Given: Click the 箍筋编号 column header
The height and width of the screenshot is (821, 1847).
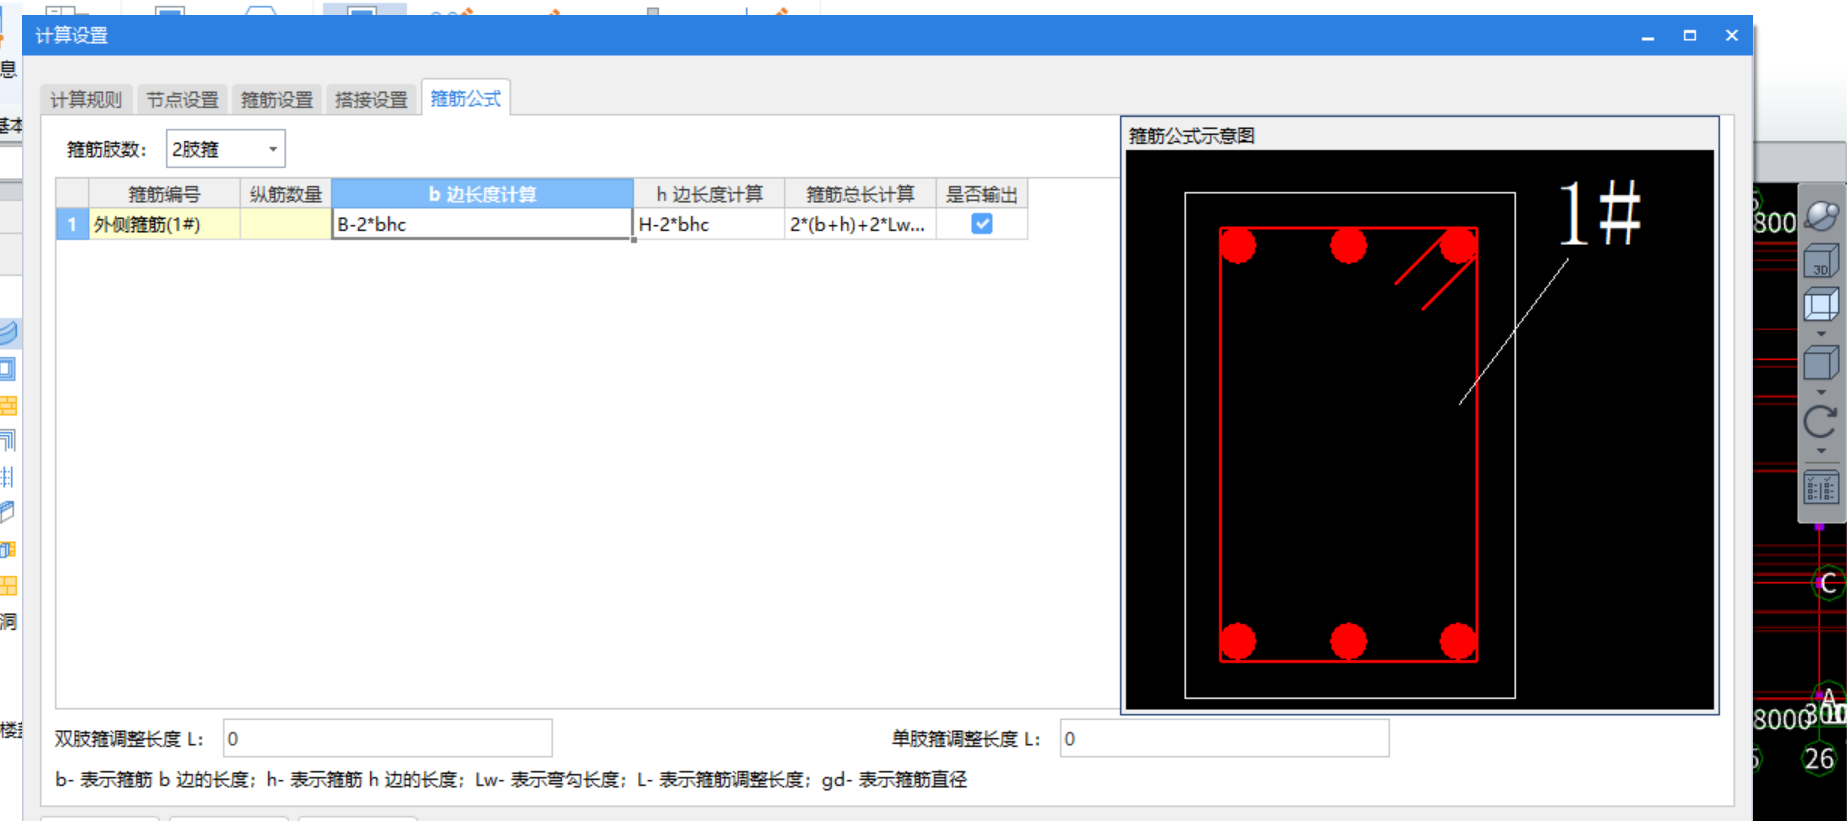Looking at the screenshot, I should click(164, 194).
